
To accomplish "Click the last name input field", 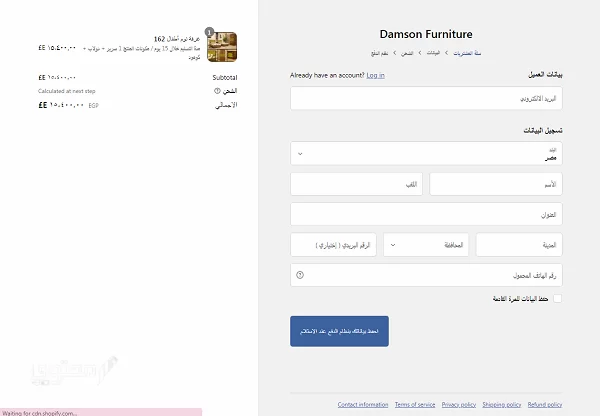I will point(356,184).
